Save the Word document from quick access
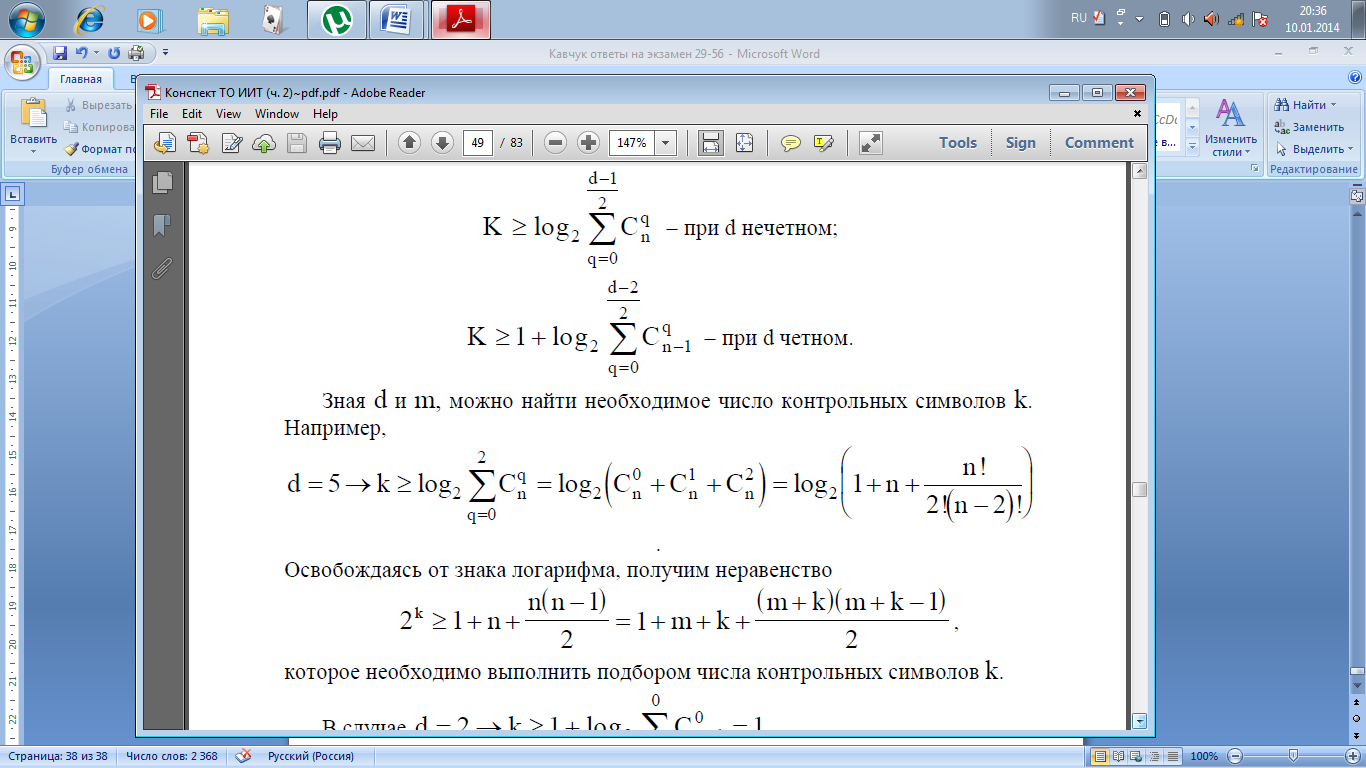This screenshot has width=1366, height=768. click(x=60, y=53)
